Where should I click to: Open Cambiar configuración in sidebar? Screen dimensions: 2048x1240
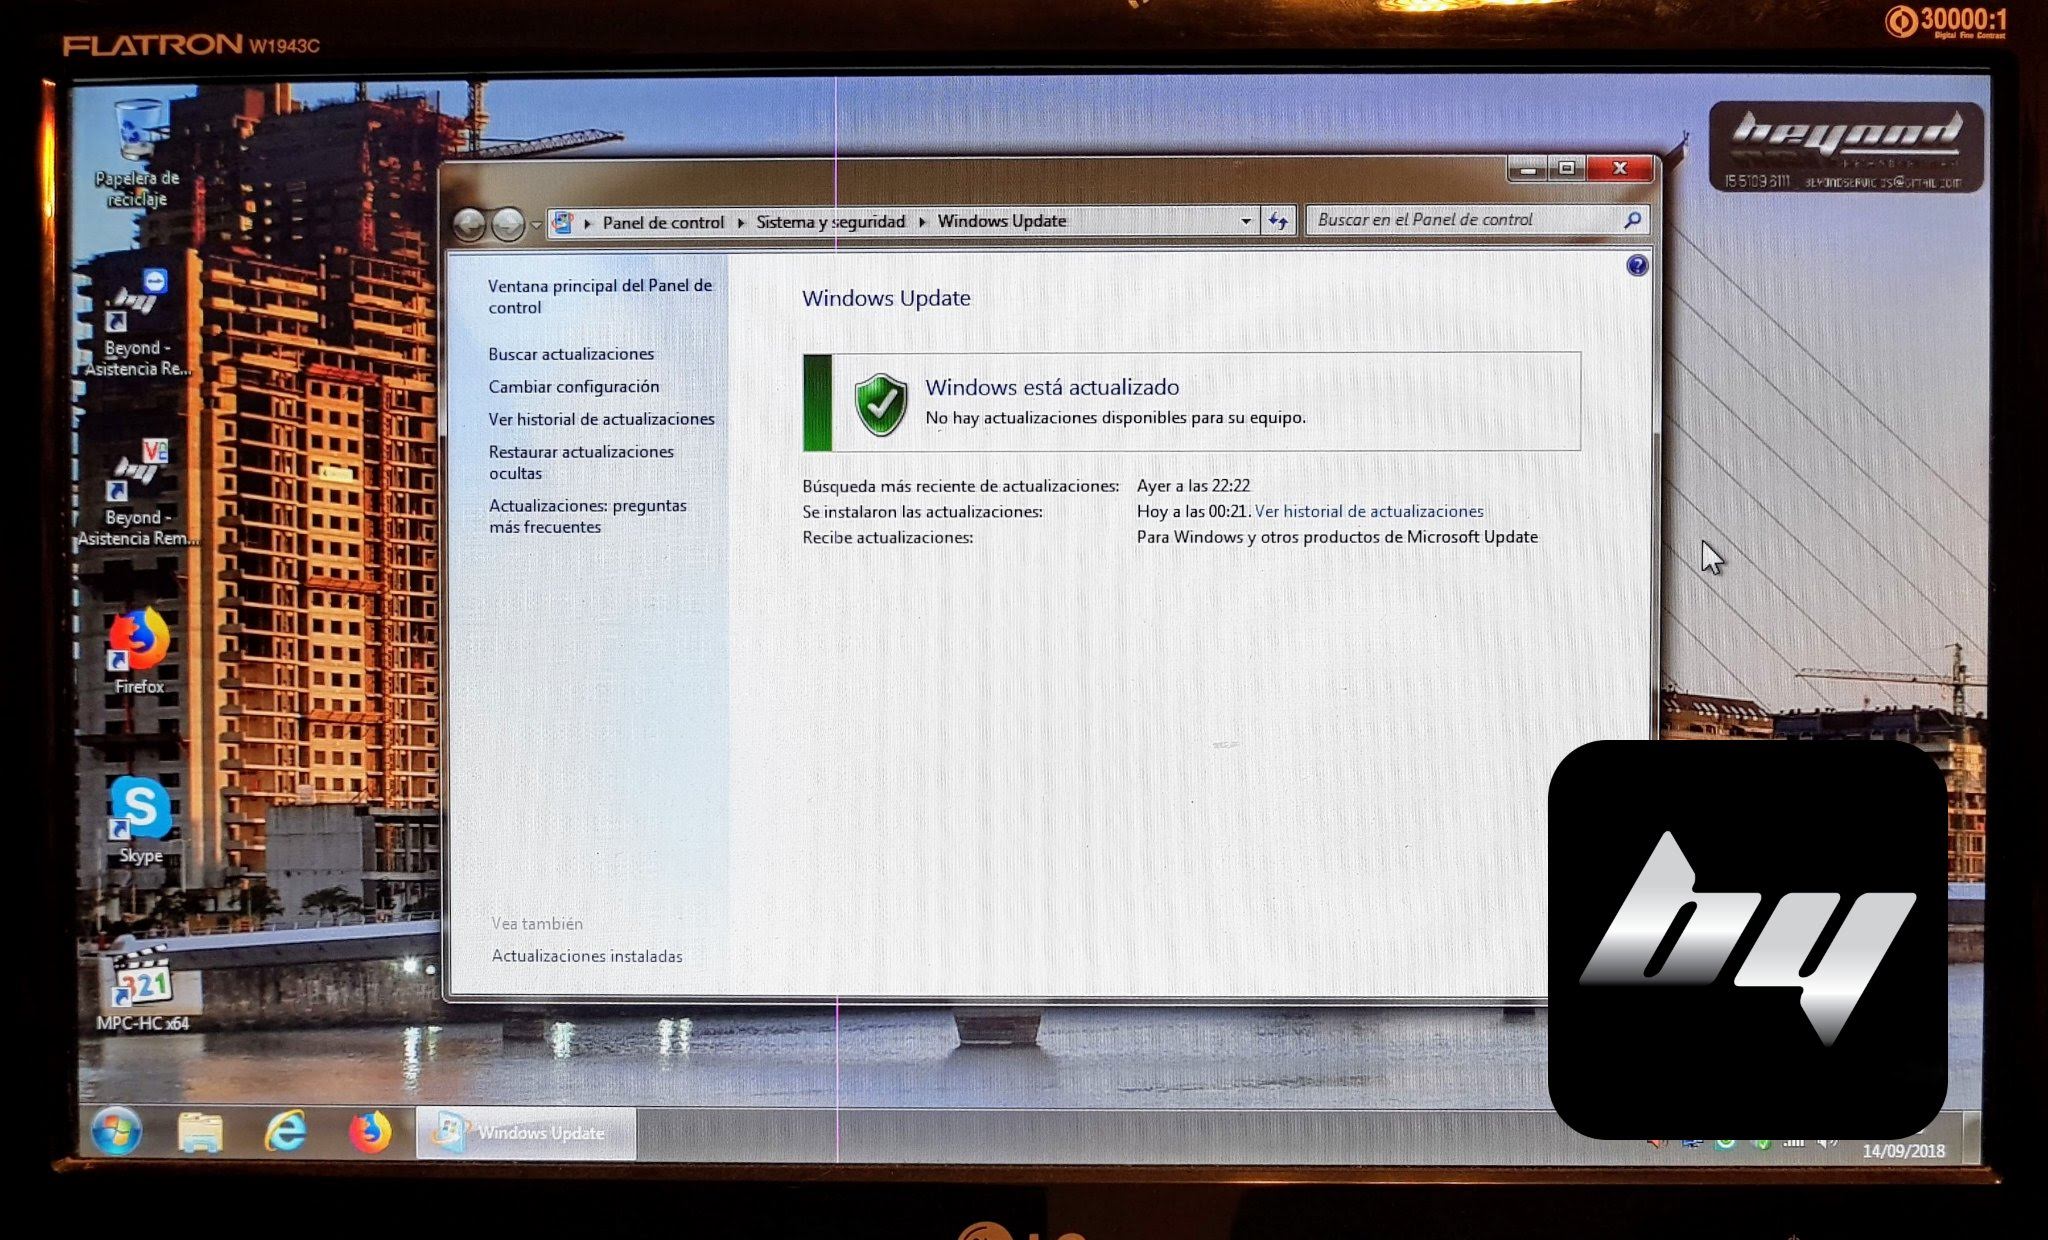[573, 386]
